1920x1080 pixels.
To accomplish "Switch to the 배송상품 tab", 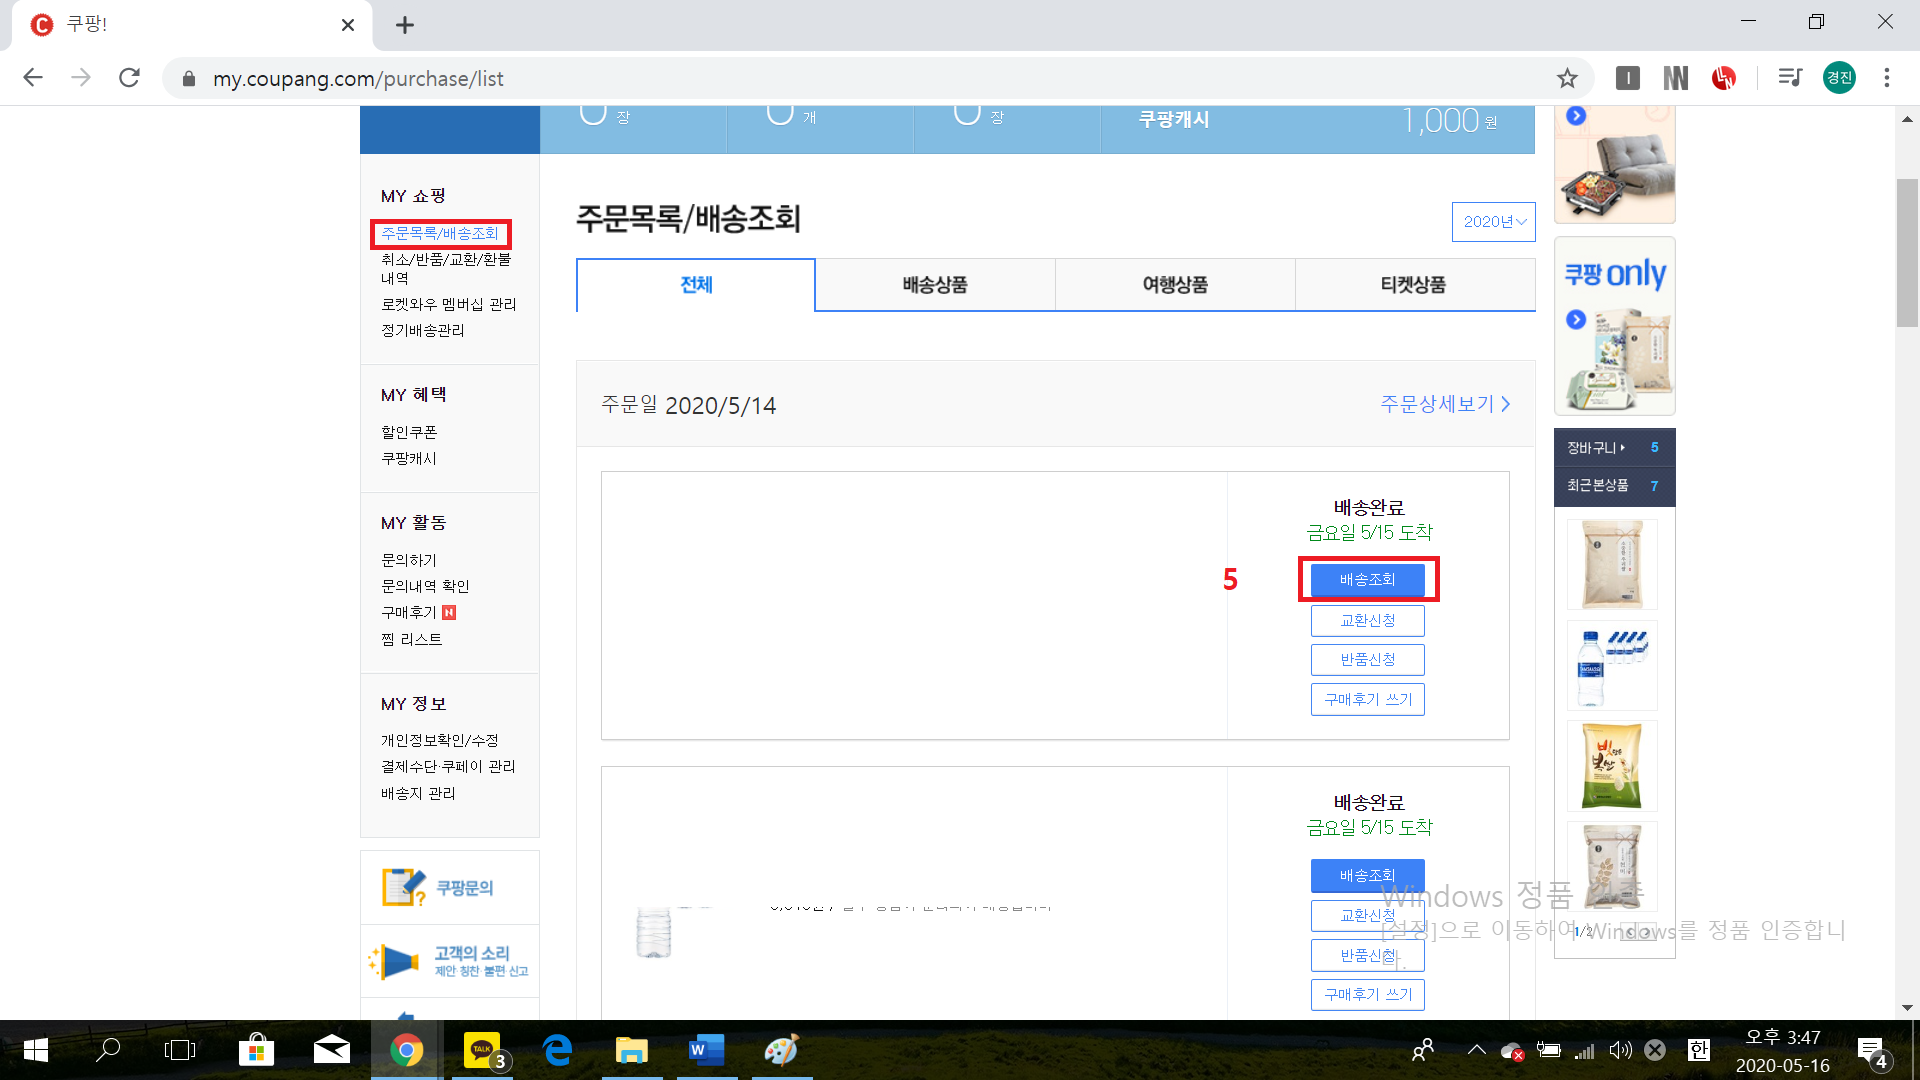I will (935, 285).
